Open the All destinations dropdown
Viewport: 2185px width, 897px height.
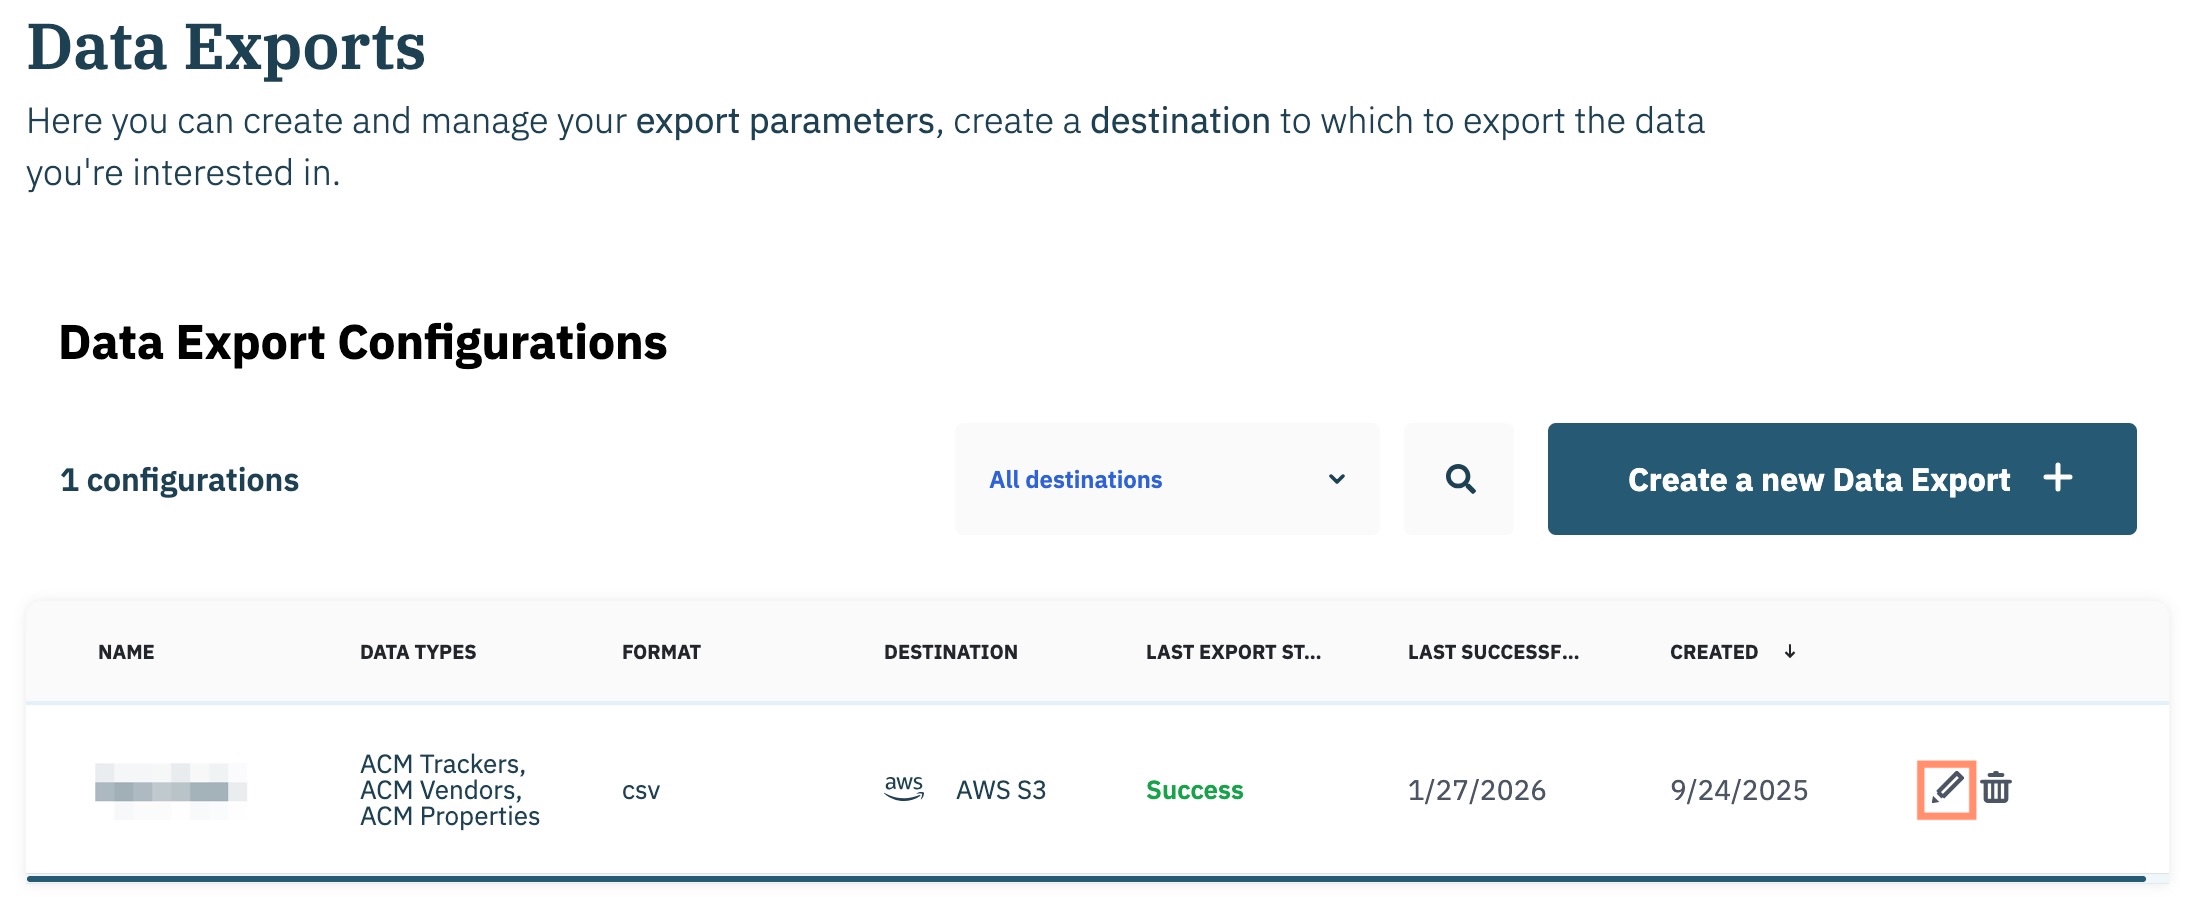point(1166,479)
